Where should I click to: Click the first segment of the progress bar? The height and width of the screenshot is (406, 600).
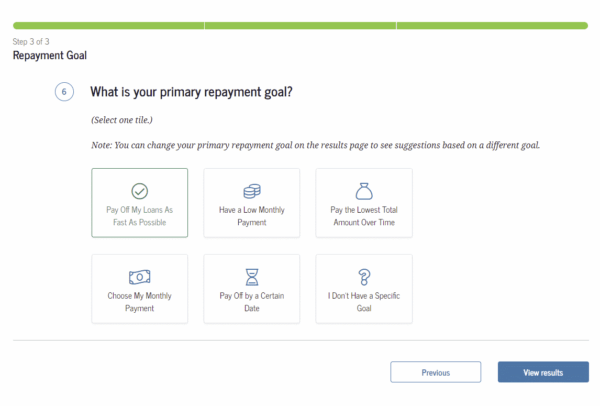point(108,25)
